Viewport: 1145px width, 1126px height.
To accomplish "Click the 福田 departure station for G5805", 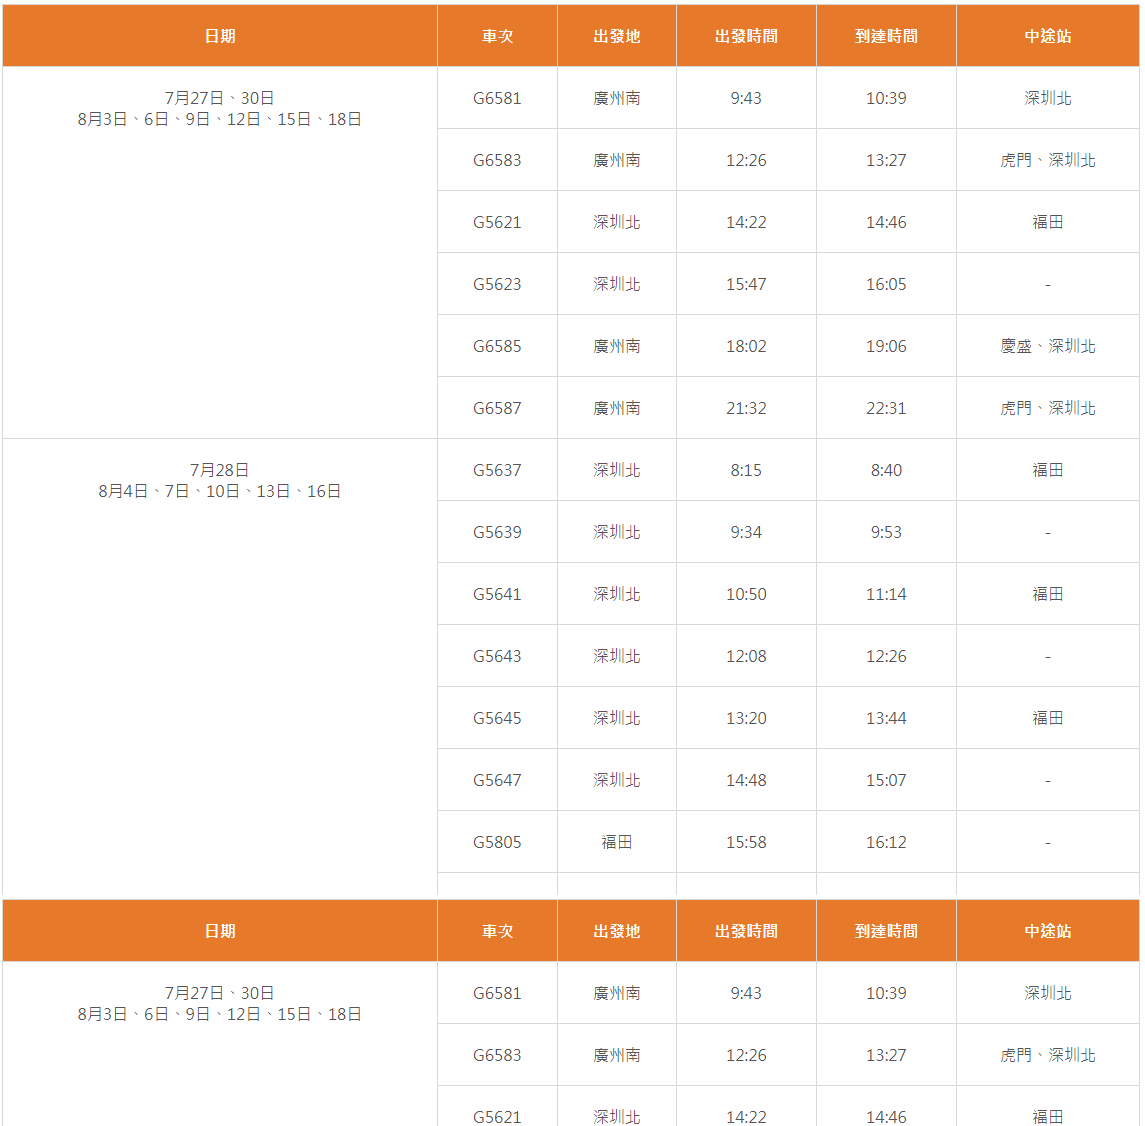I will tap(616, 842).
